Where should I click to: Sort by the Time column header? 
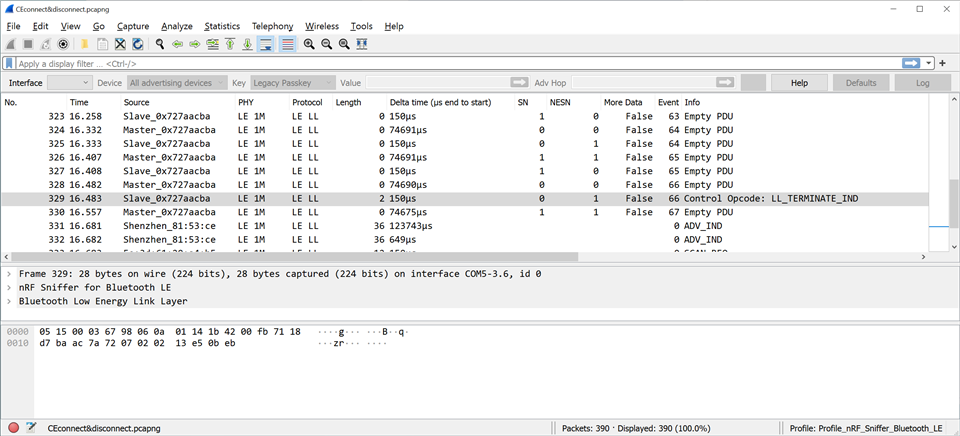click(92, 102)
